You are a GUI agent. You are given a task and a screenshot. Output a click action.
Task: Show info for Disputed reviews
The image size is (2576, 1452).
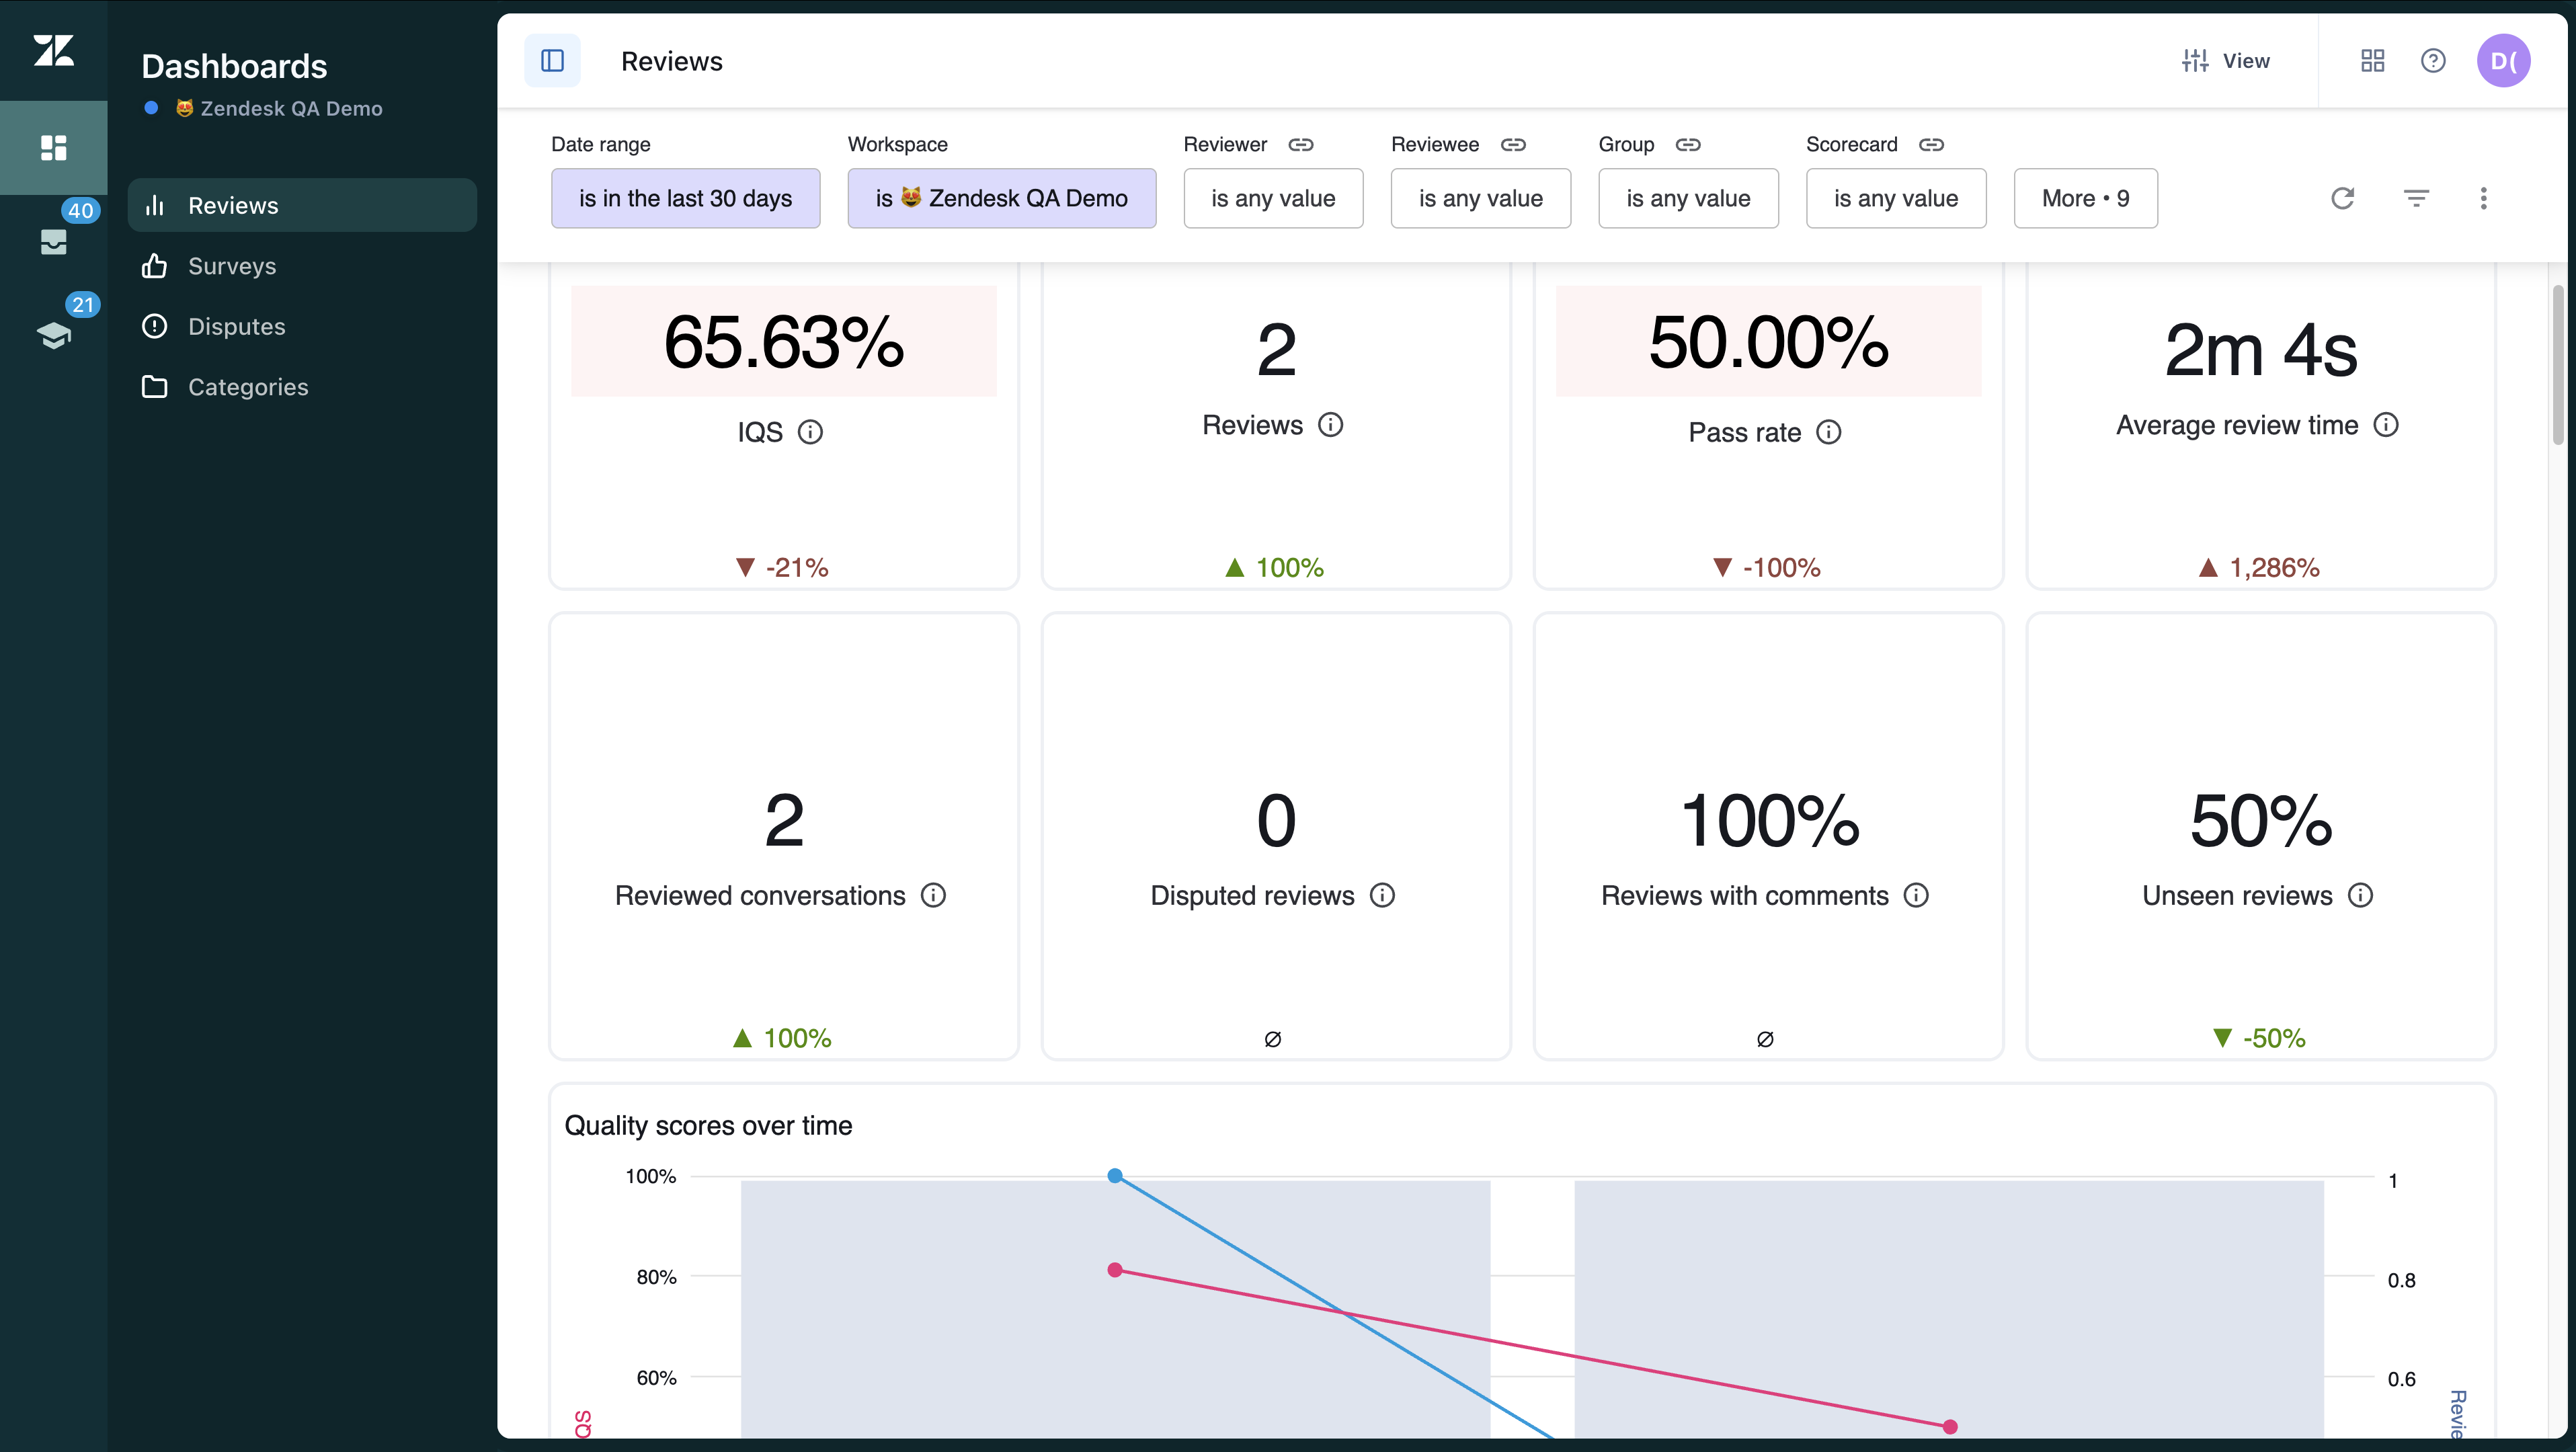click(1382, 895)
